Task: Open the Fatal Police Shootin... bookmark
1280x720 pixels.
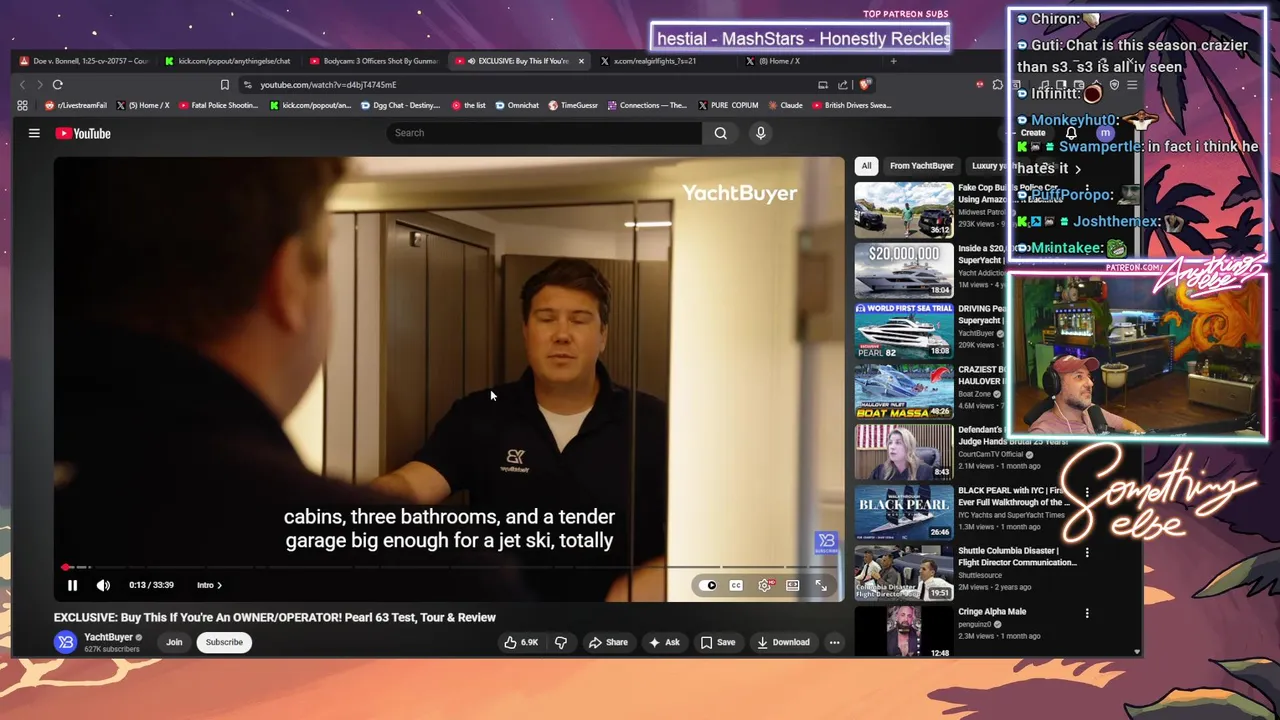Action: [218, 105]
